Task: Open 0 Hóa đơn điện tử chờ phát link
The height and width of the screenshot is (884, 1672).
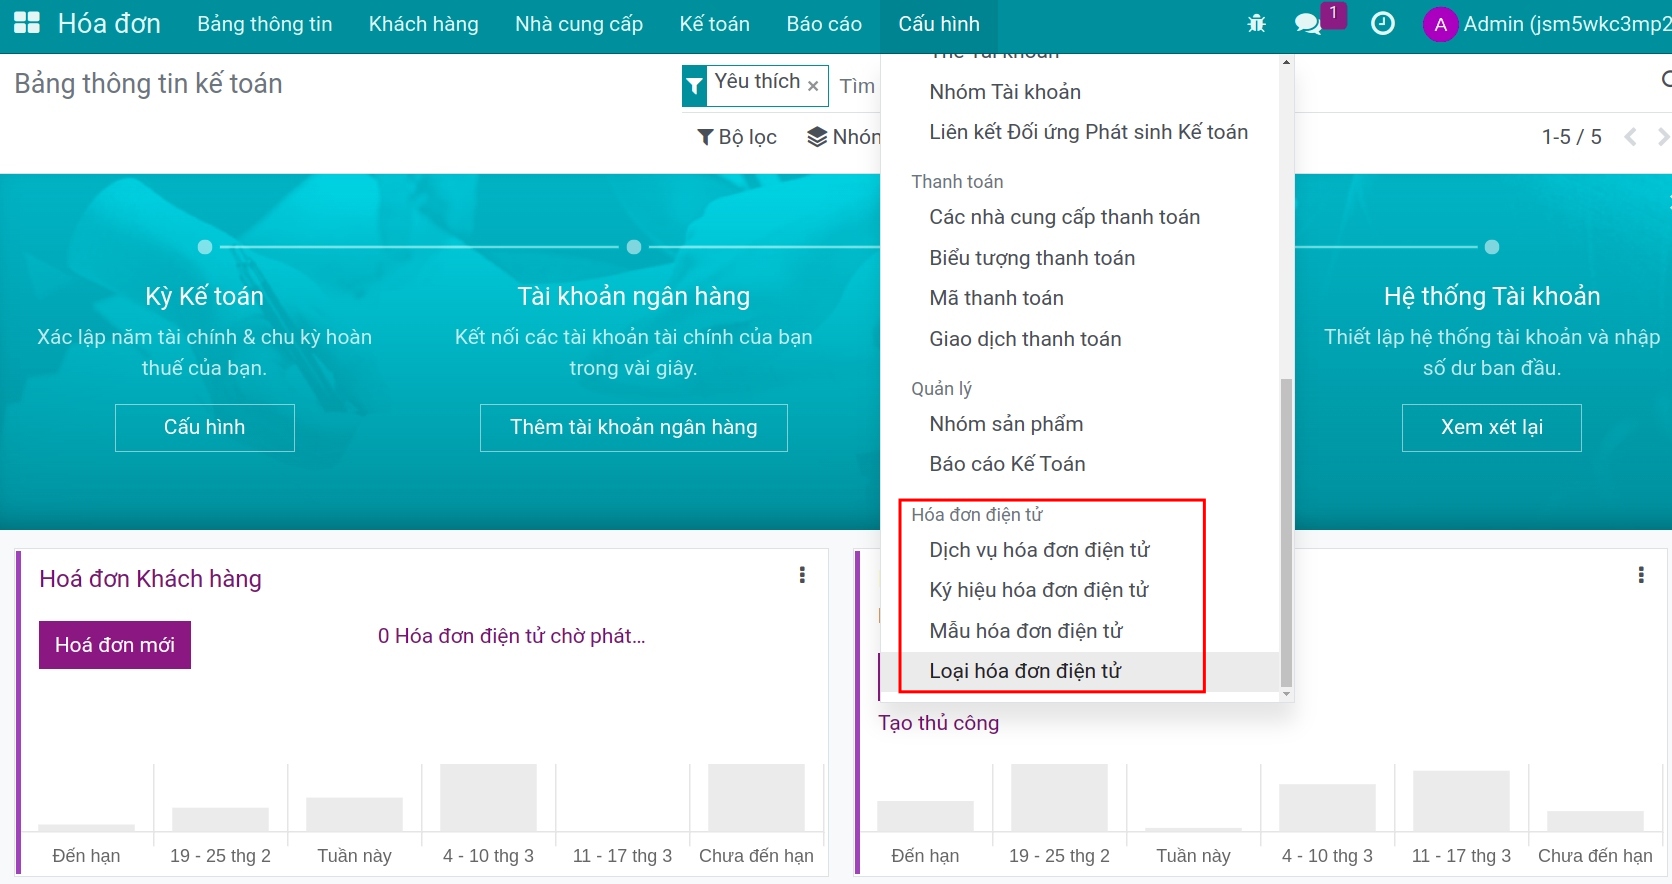Action: pyautogui.click(x=511, y=636)
